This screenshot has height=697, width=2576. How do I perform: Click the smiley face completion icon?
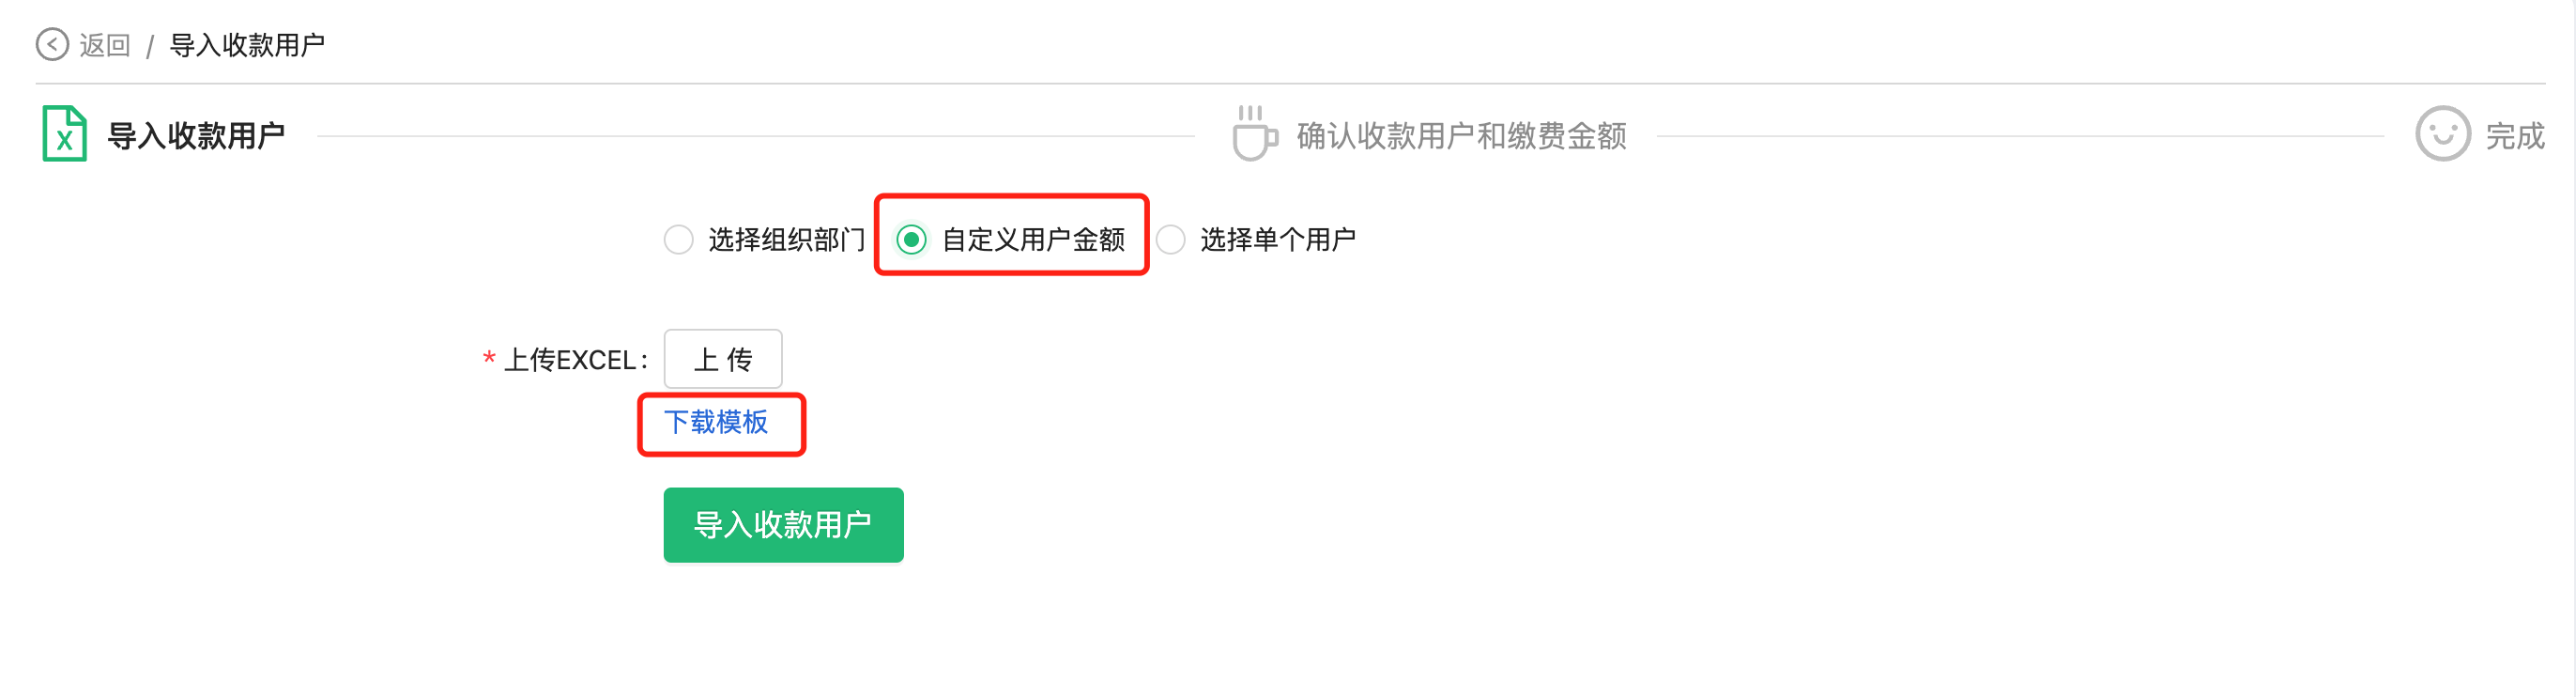pyautogui.click(x=2443, y=134)
